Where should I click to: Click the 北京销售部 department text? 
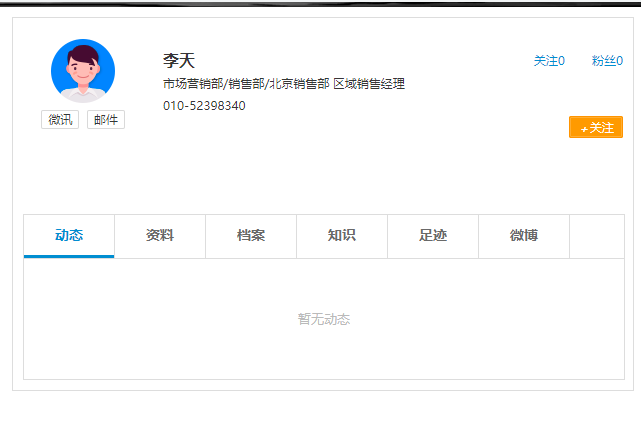click(299, 84)
